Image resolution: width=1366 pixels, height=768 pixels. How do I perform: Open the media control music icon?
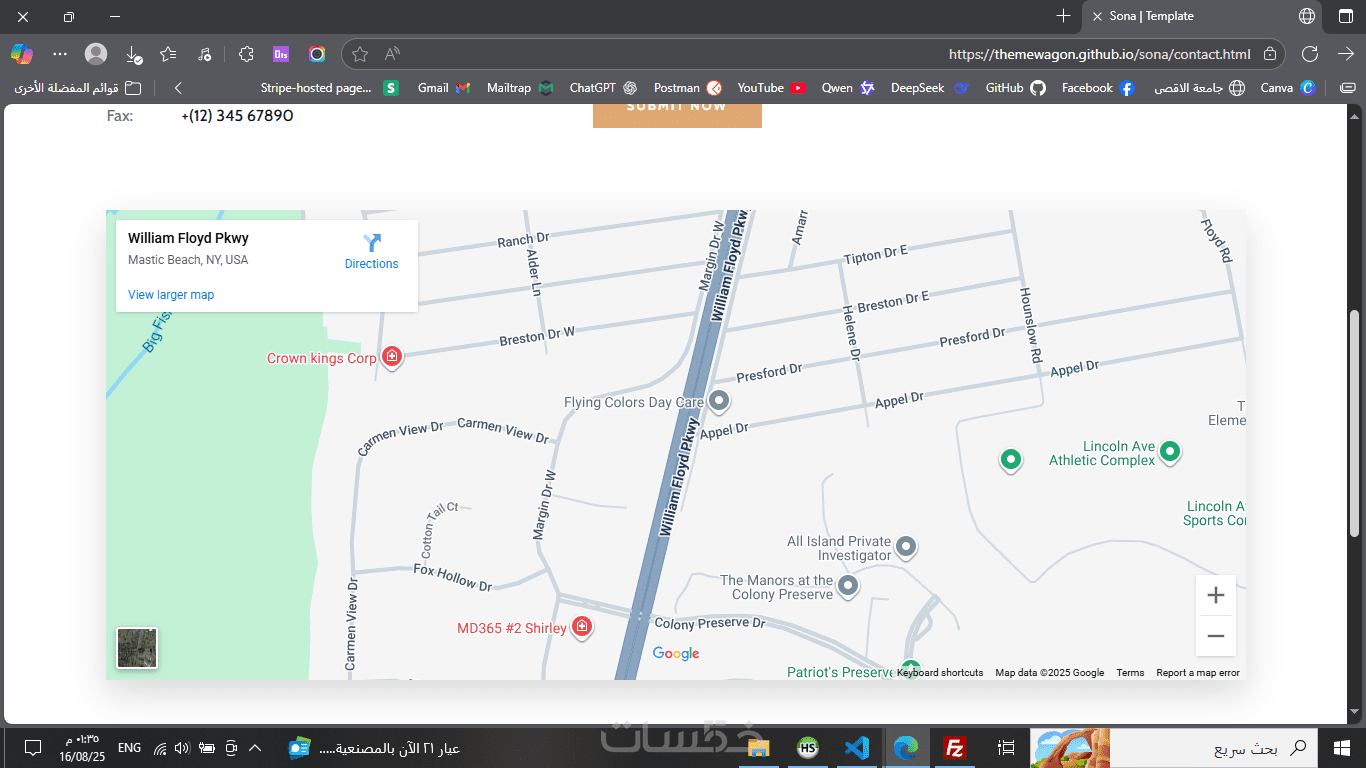(x=204, y=54)
